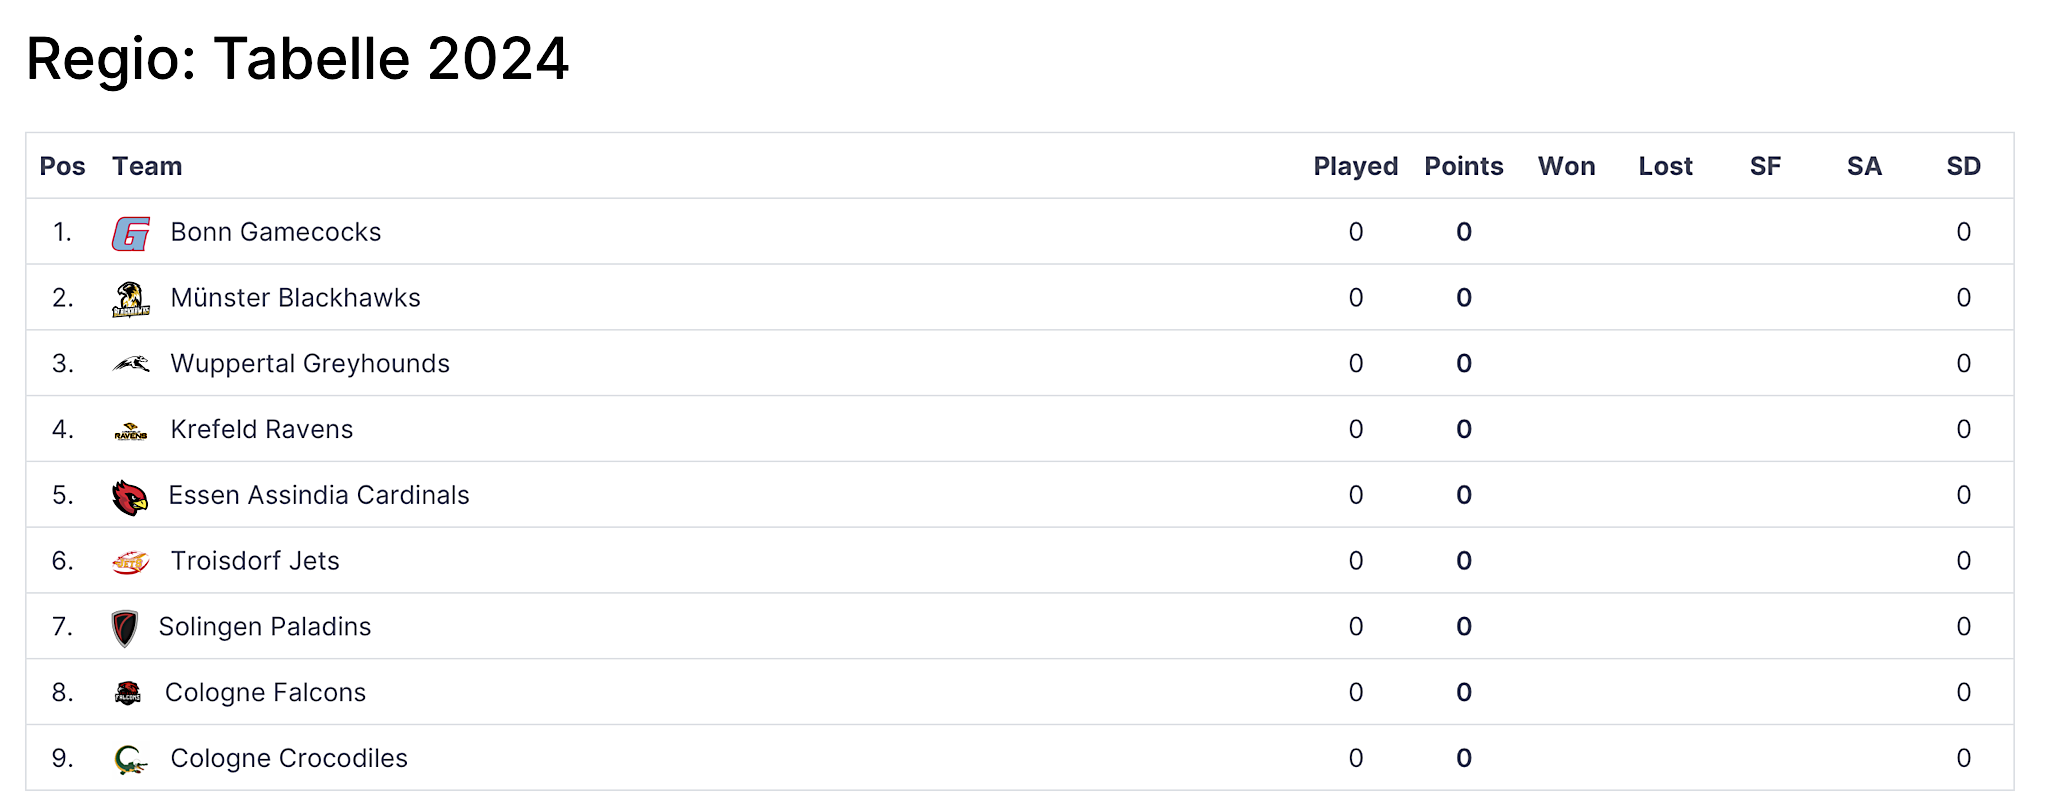Open the Wuppertal Greyhounds team link
2048x812 pixels.
point(310,364)
